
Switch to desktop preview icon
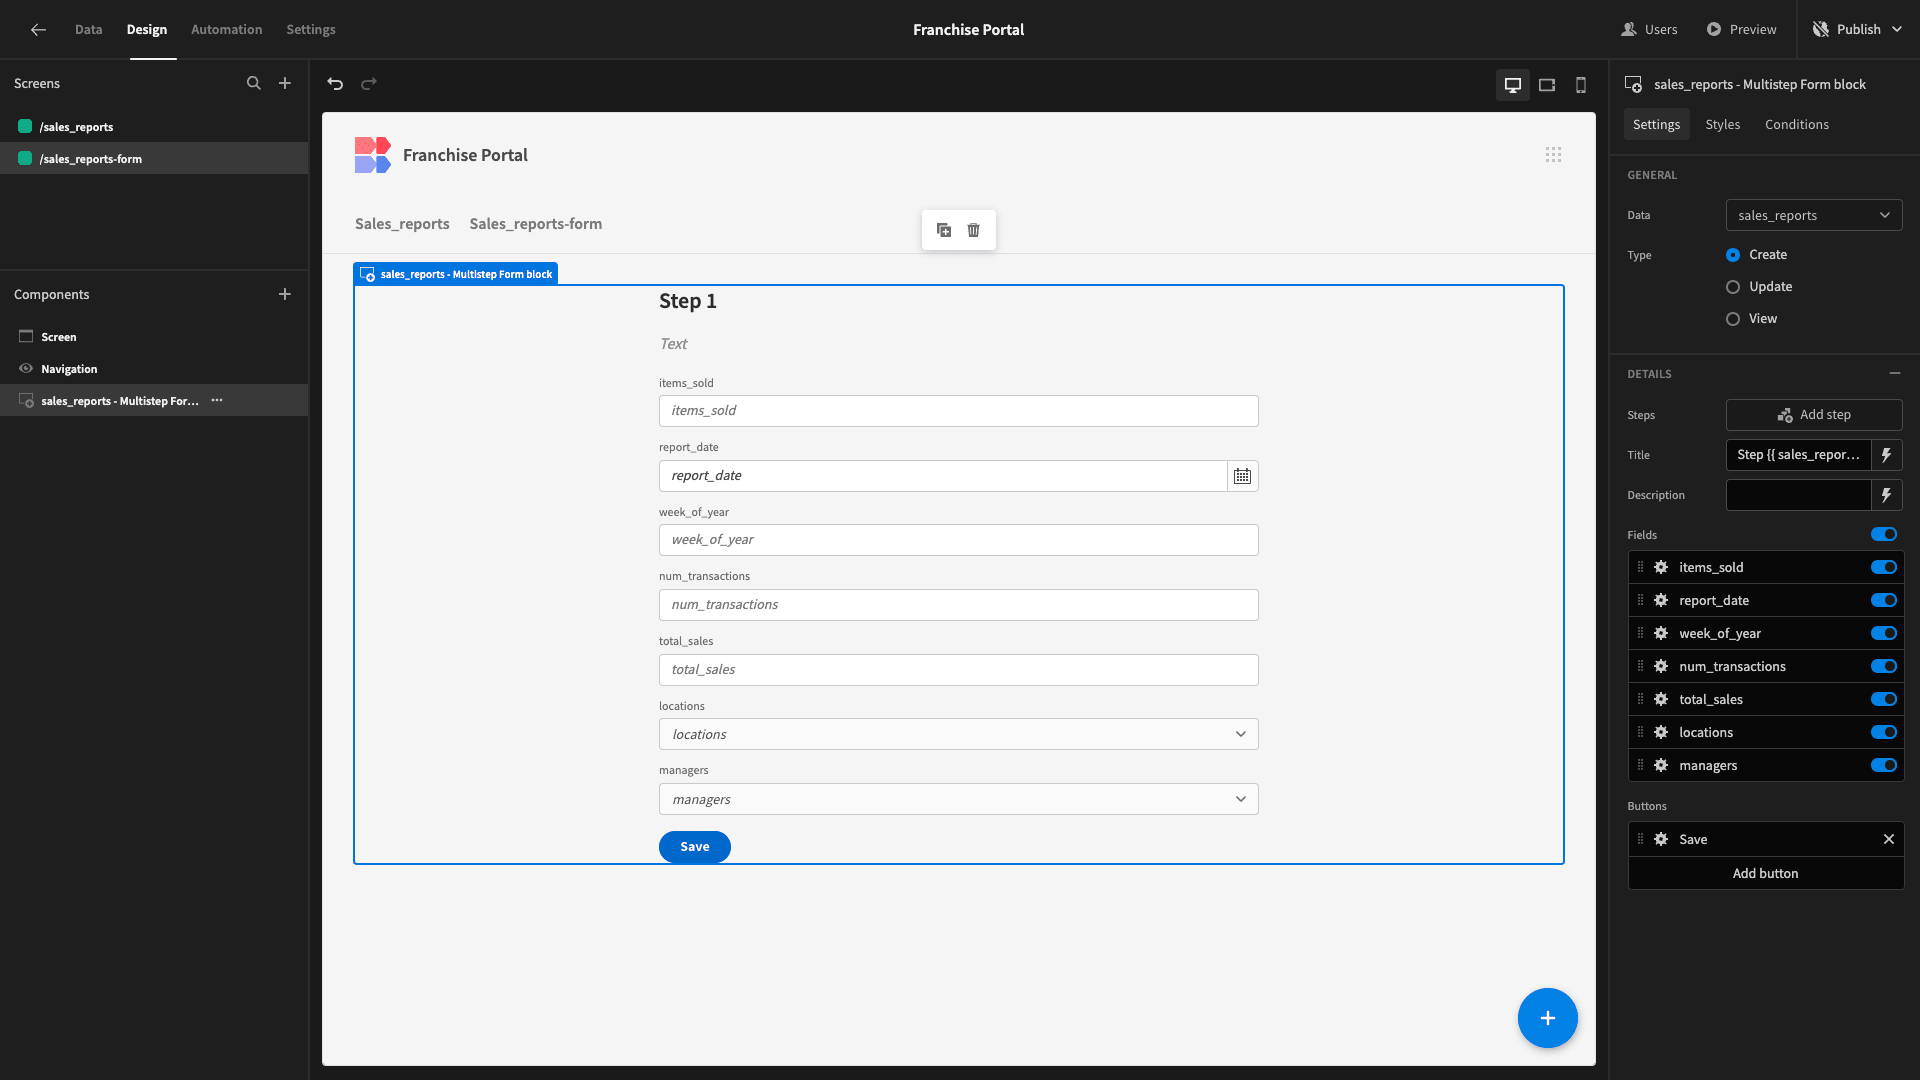1513,85
